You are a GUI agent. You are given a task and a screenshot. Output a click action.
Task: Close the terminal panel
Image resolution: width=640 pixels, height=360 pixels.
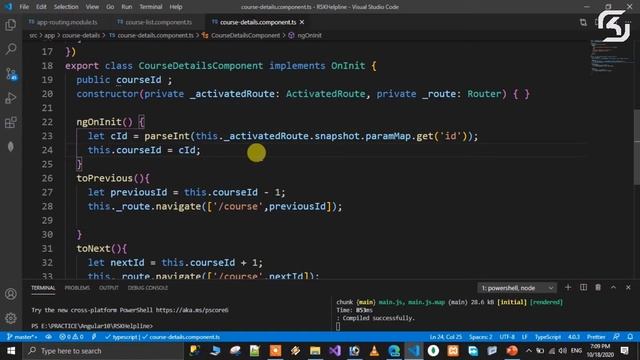point(628,288)
